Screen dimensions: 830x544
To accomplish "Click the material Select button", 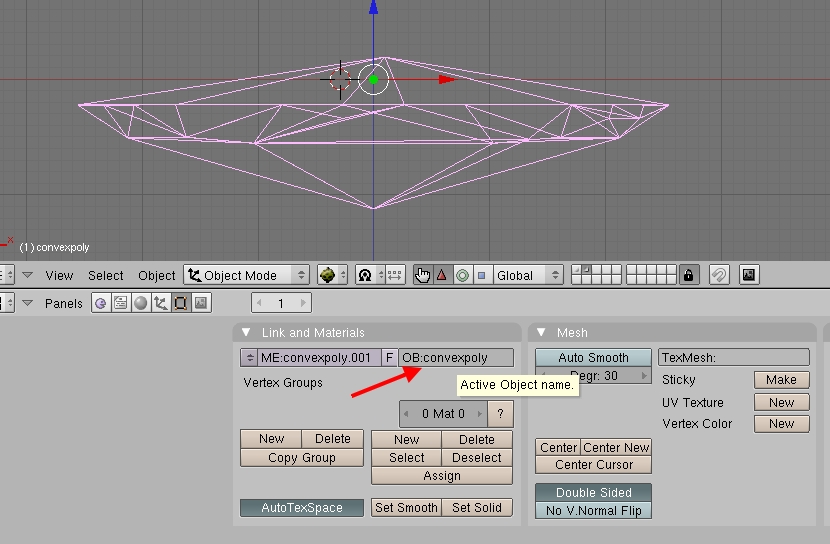I will coord(407,458).
